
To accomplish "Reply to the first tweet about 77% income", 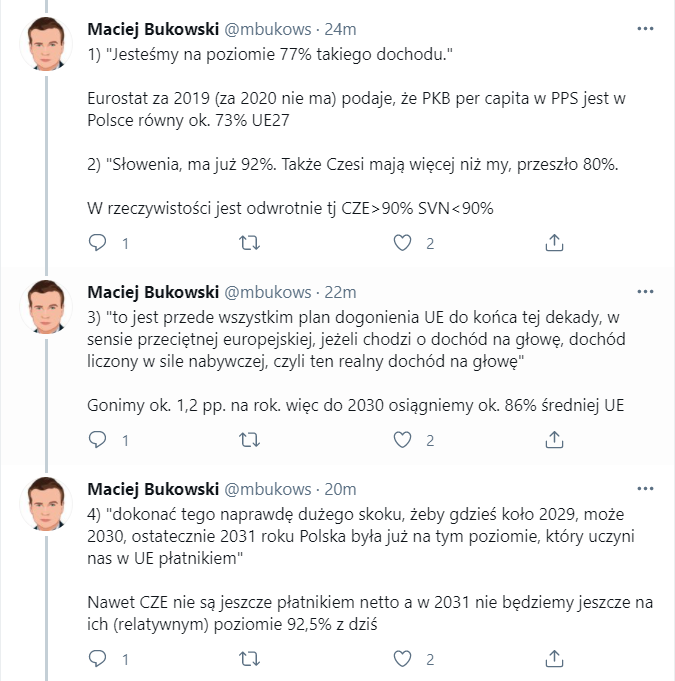I will click(x=97, y=243).
